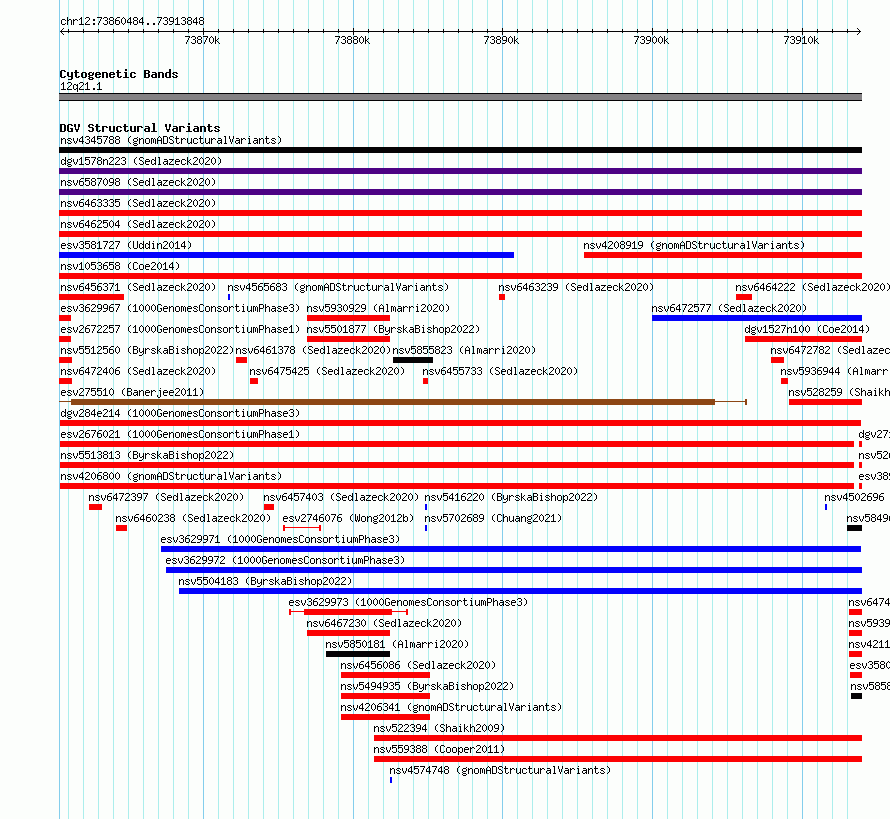Click nsv5494935 ByrskaBishop2022 label

[427, 686]
